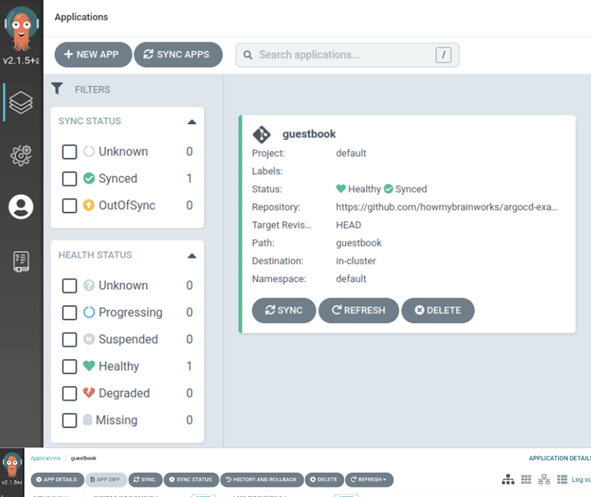Switch to network view icon in bottom toolbar
The image size is (591, 497).
[544, 479]
